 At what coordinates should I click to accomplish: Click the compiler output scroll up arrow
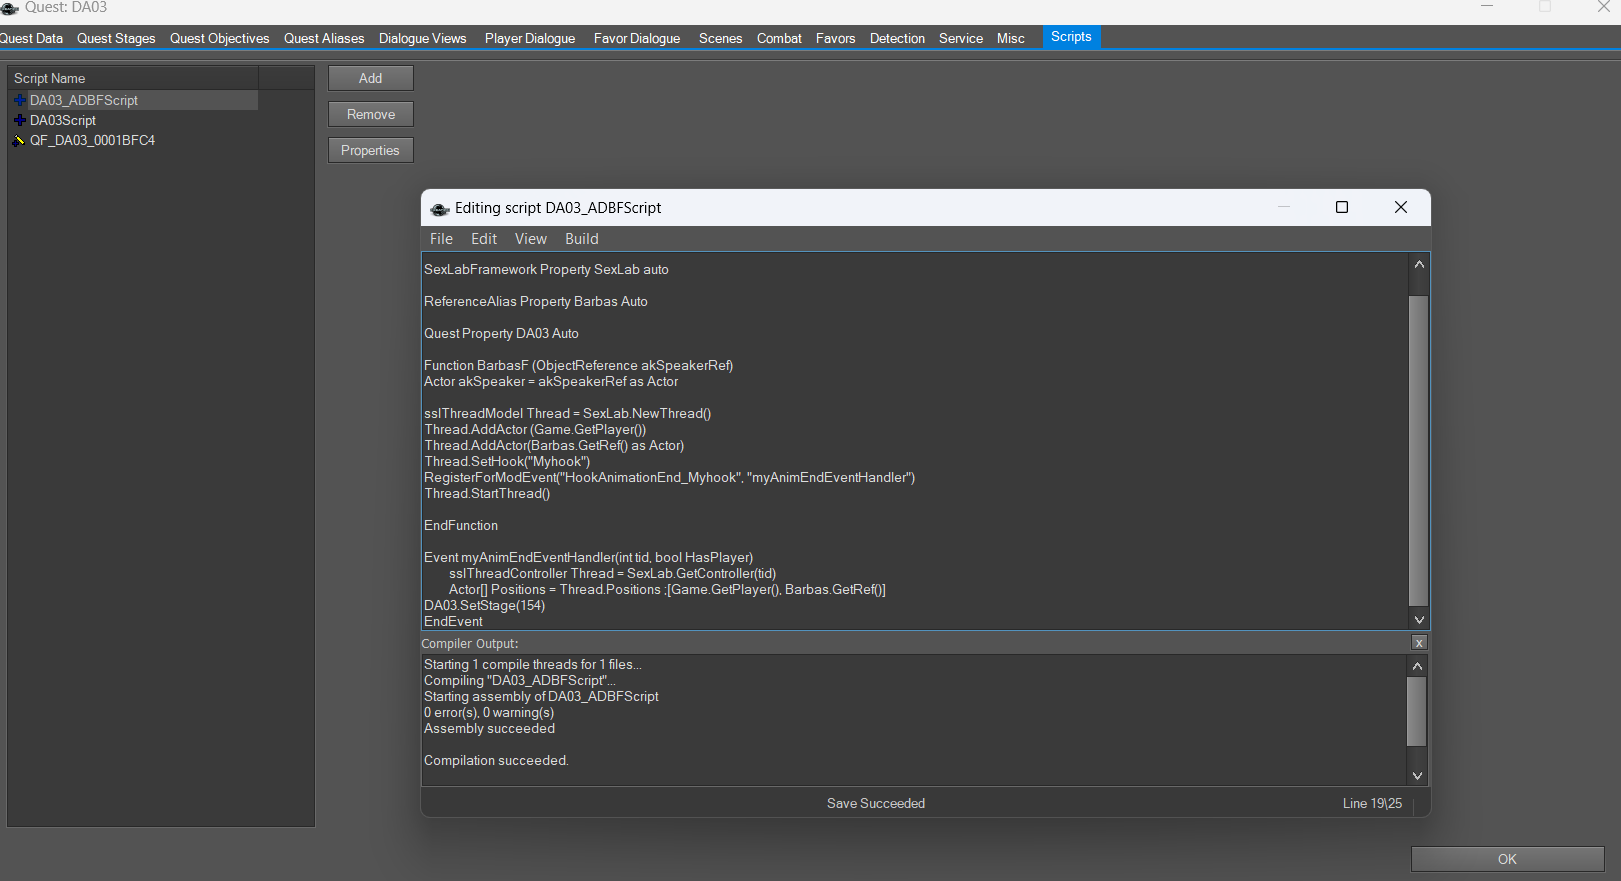tap(1417, 666)
